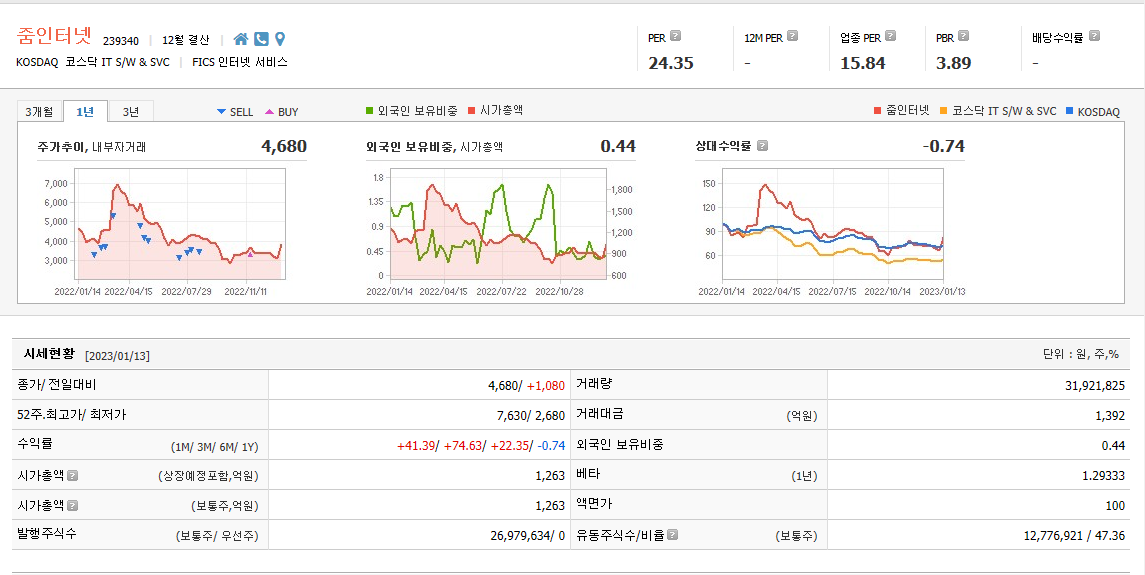Click the 외국인 보유비중 시가총액 chart

click(497, 224)
